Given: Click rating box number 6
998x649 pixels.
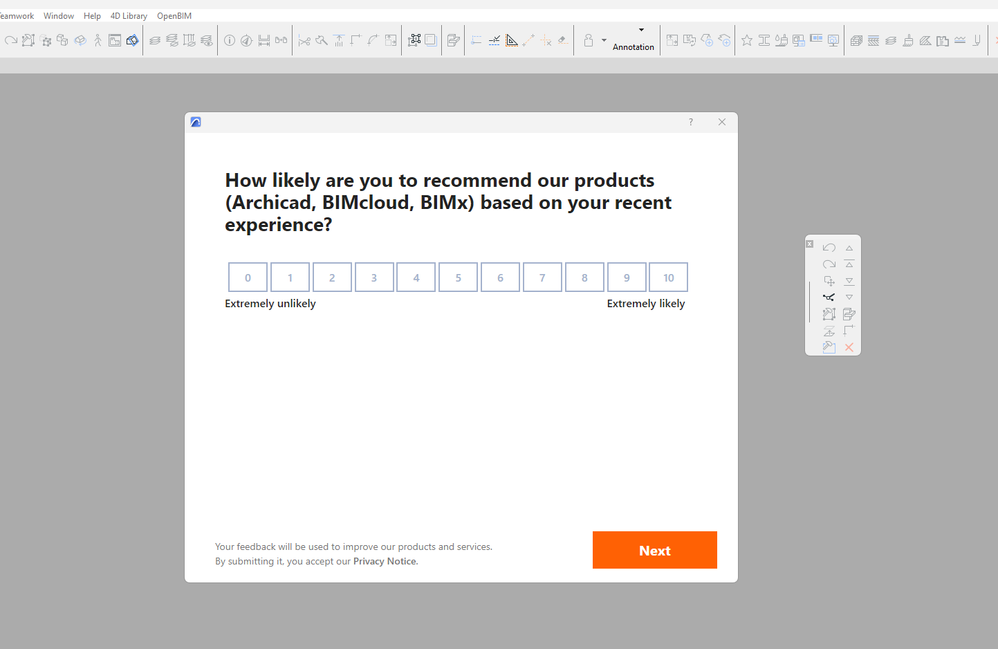Looking at the screenshot, I should point(500,277).
